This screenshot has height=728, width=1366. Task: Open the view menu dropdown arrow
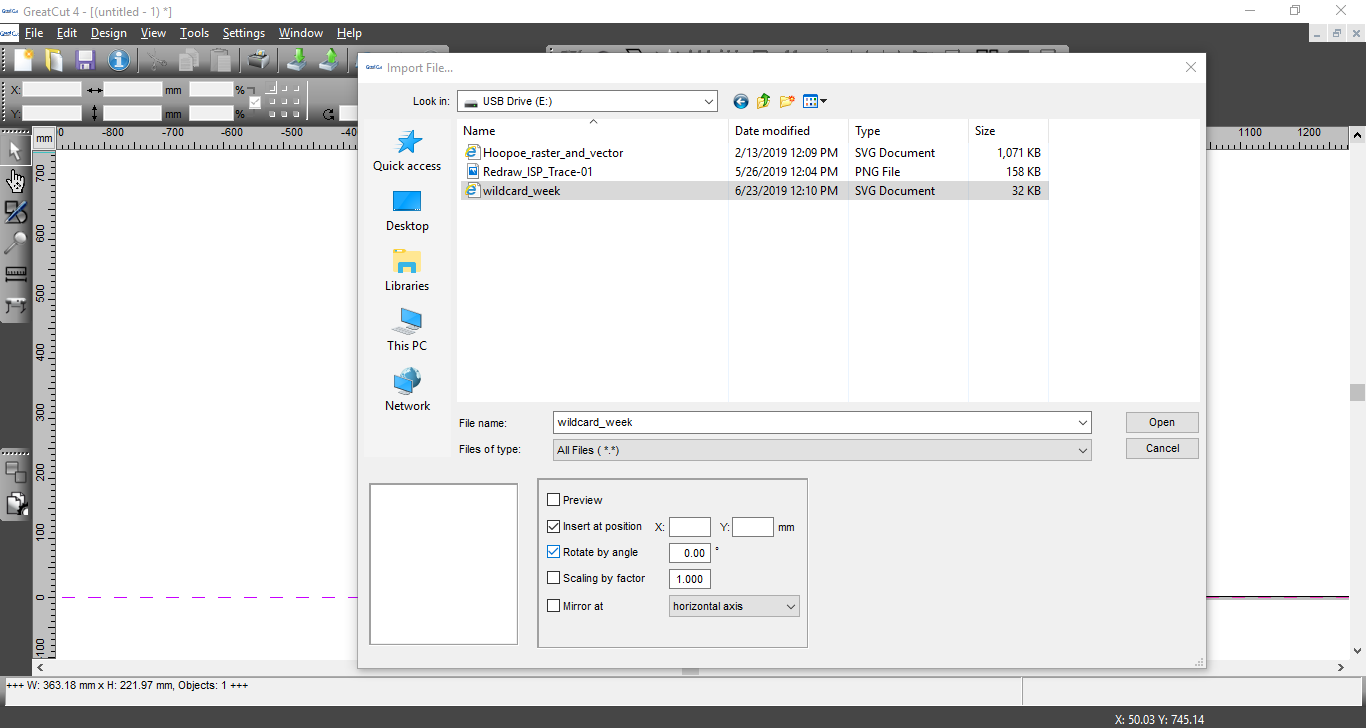click(x=823, y=101)
